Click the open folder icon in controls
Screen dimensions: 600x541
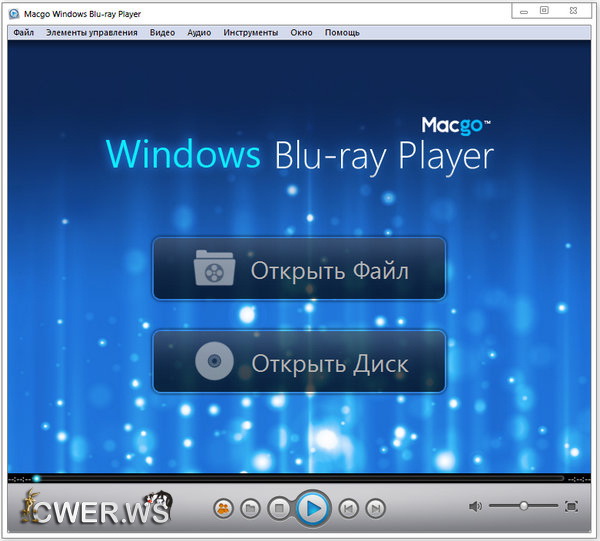click(250, 509)
